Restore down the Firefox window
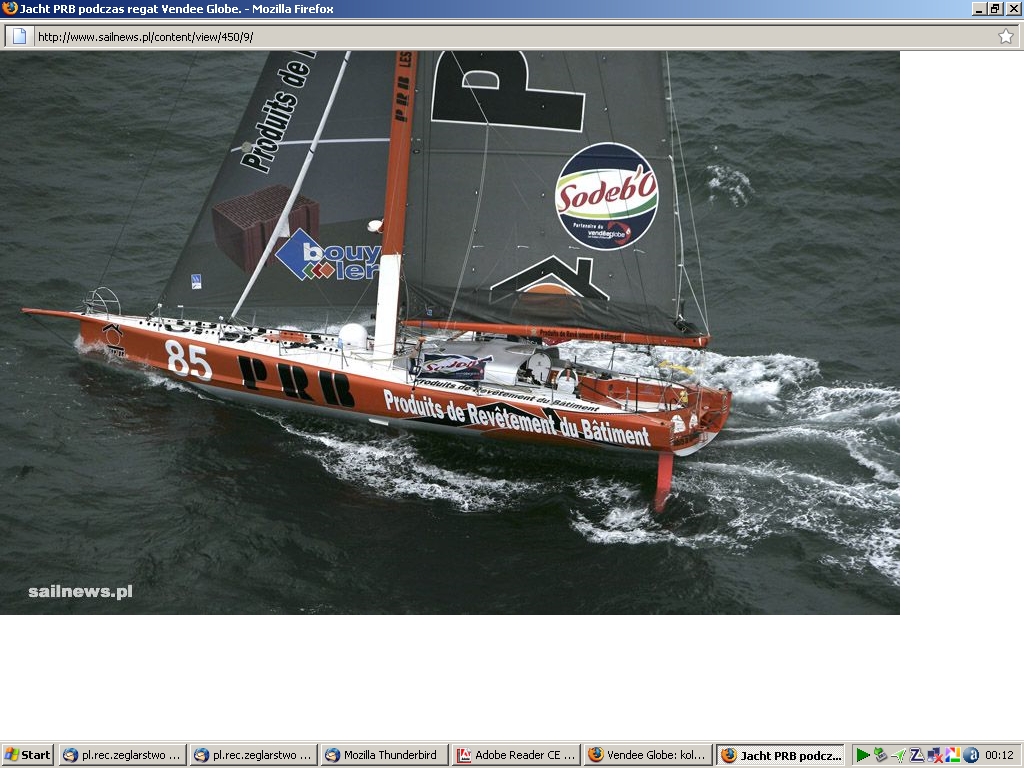 [995, 8]
